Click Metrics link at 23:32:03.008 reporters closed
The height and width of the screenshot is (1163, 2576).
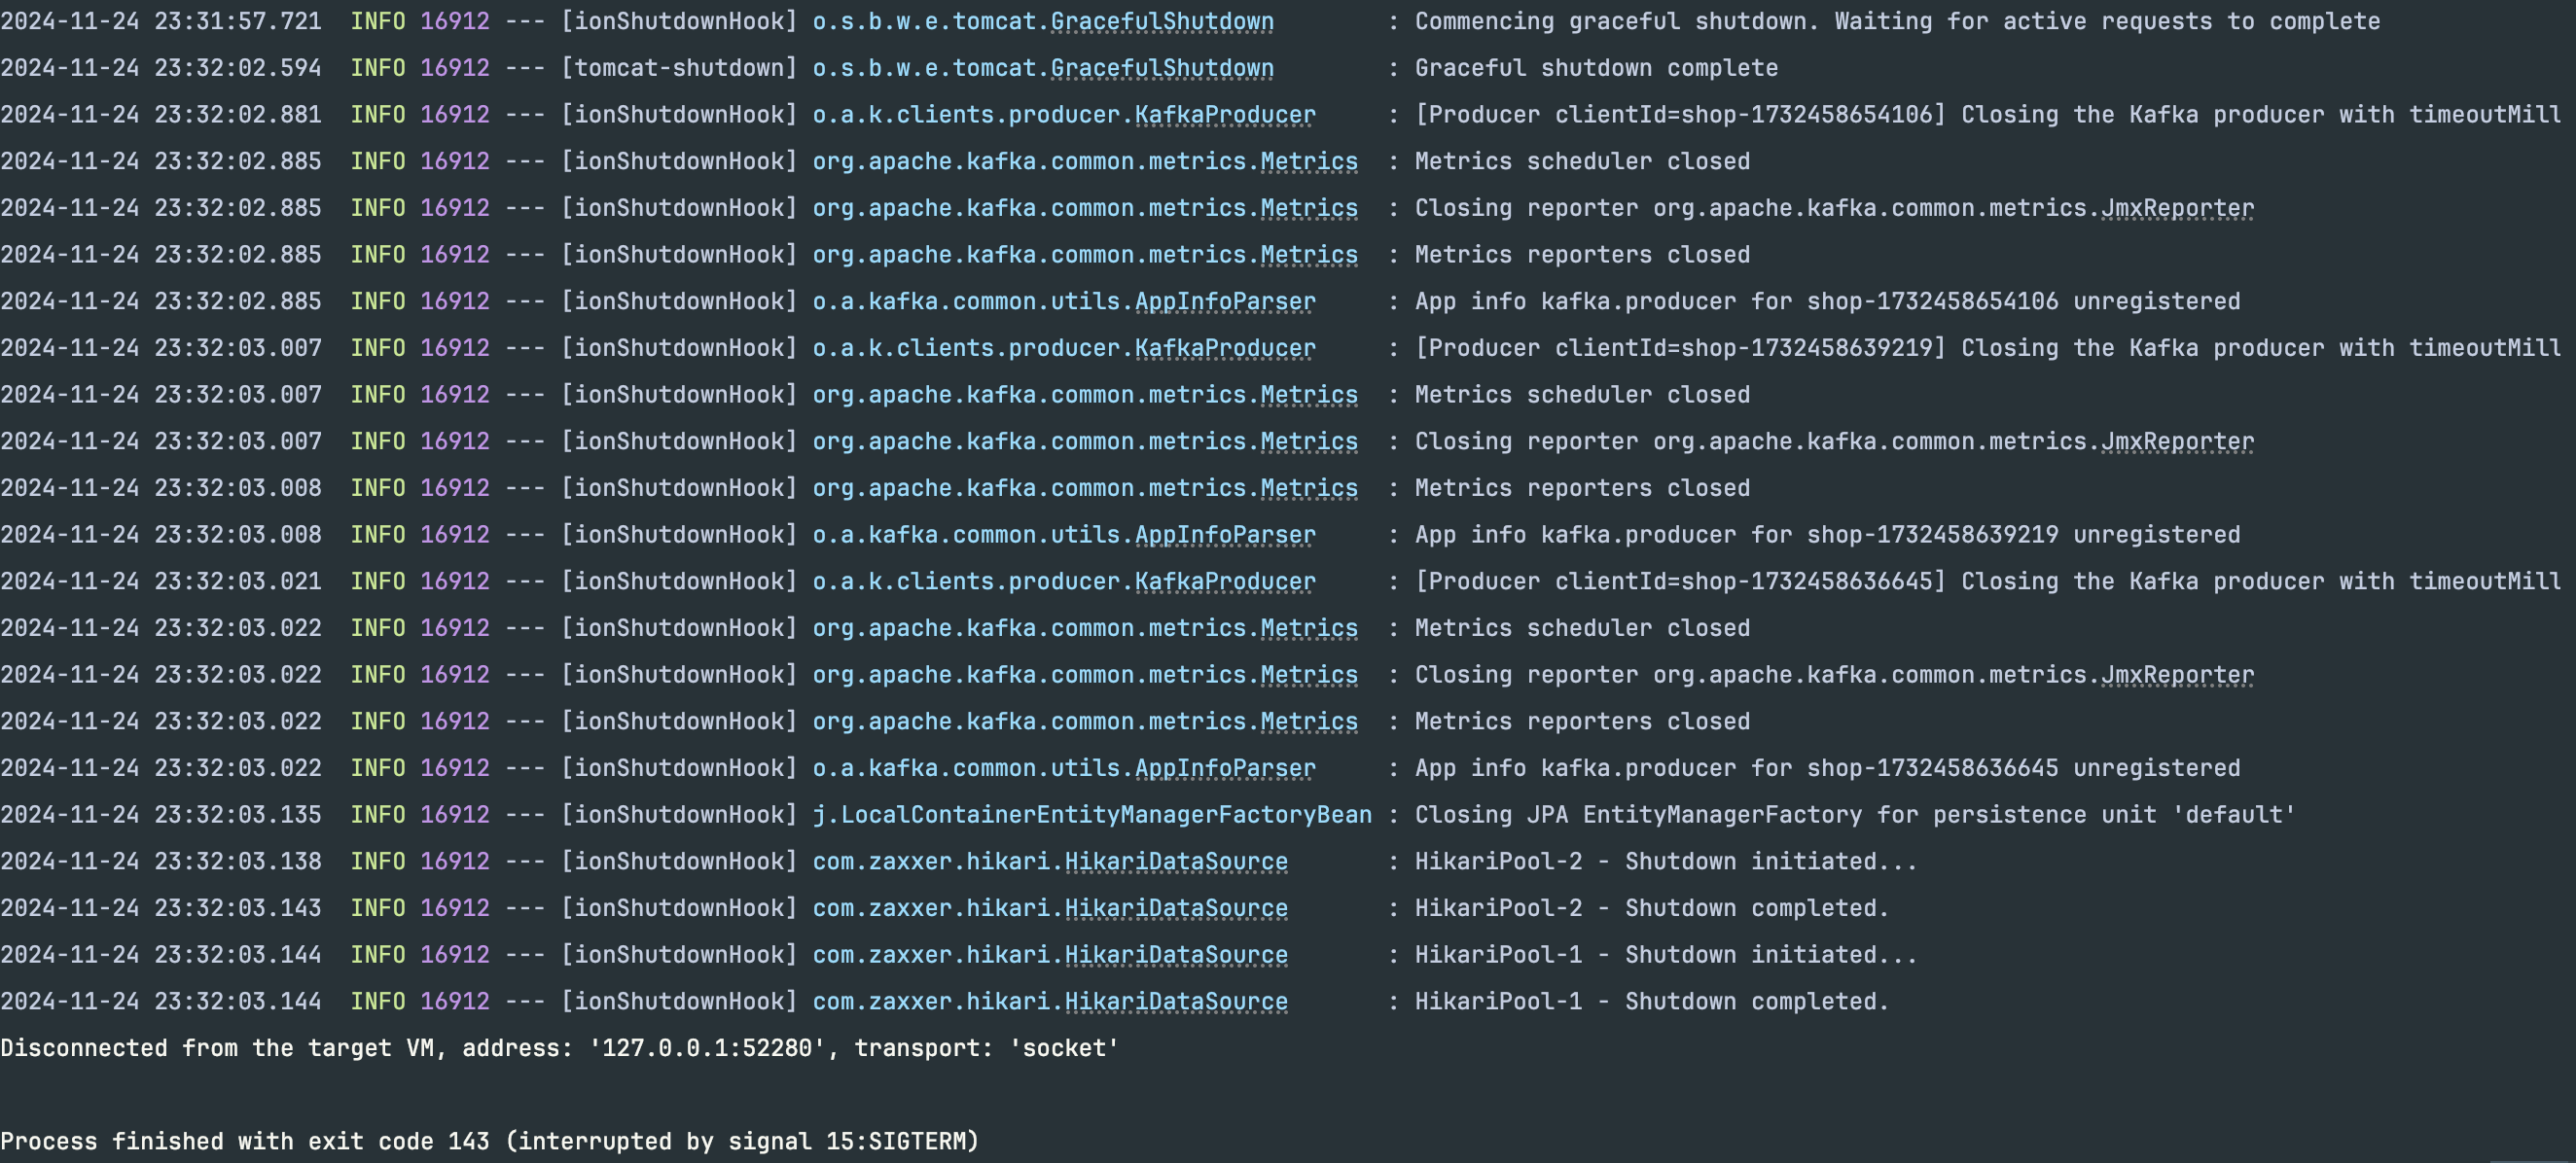click(1308, 488)
